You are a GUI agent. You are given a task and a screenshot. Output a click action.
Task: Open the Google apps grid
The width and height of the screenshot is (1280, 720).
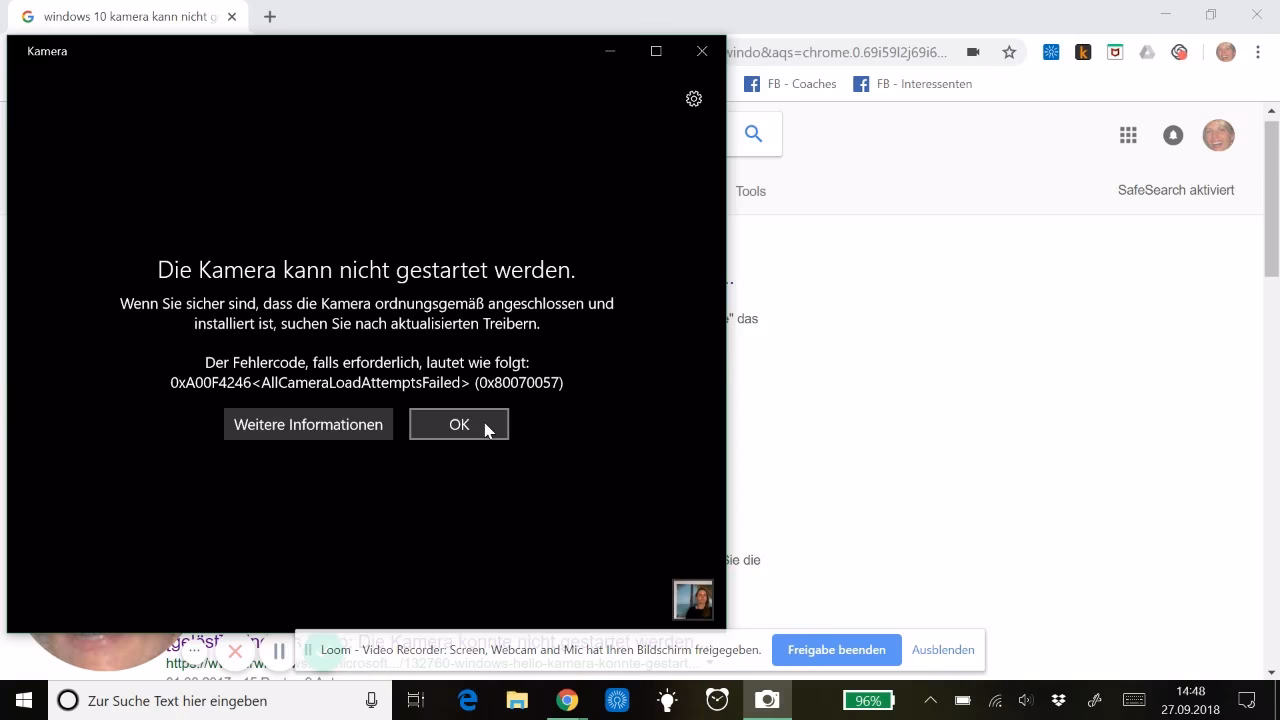[1128, 135]
